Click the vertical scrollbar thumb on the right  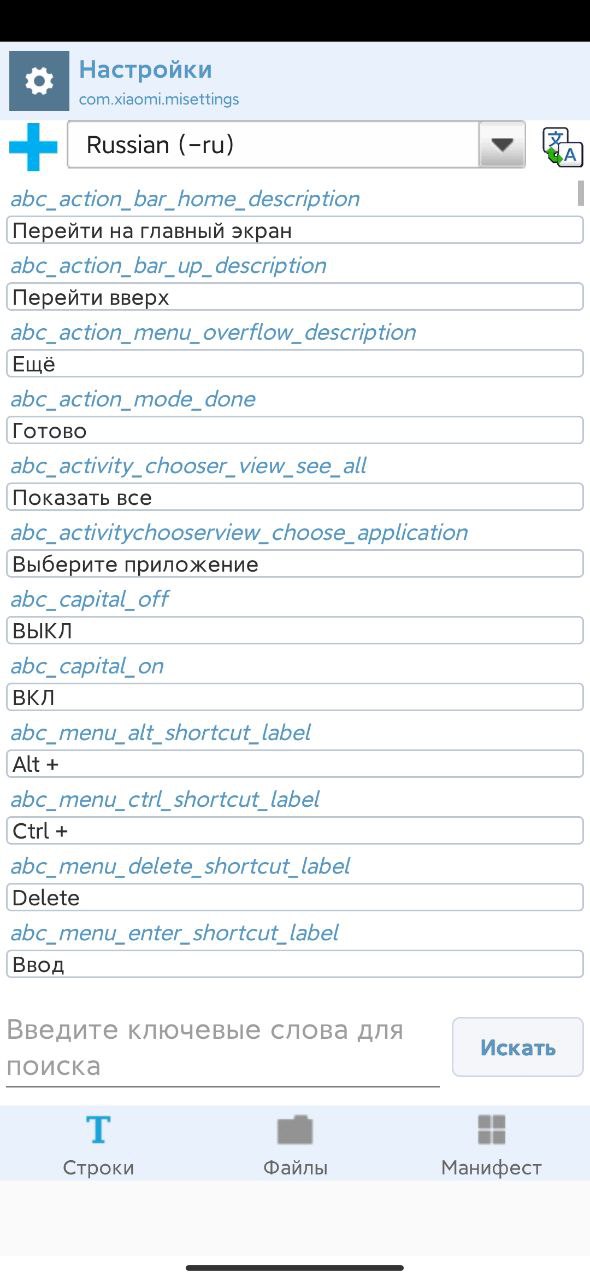click(581, 192)
